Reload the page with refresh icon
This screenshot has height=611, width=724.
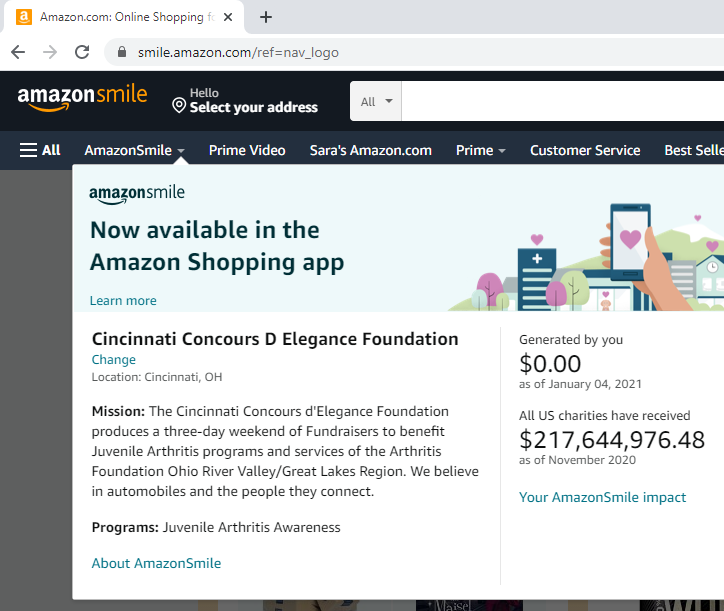click(x=82, y=52)
